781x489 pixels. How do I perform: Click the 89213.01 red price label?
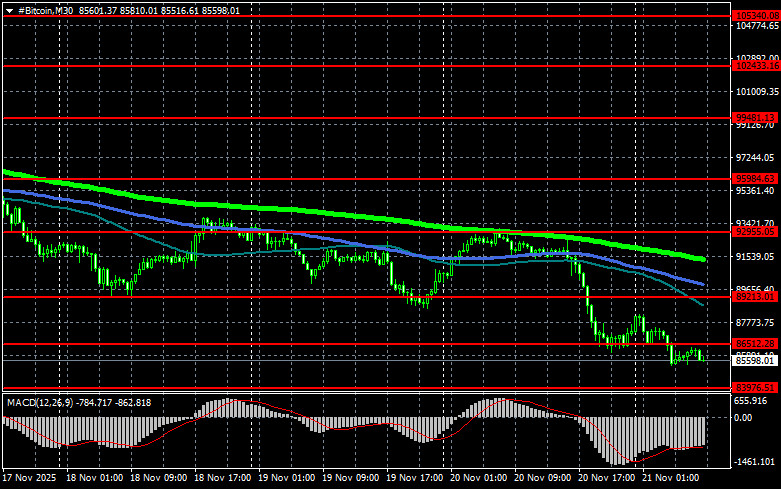(x=755, y=297)
